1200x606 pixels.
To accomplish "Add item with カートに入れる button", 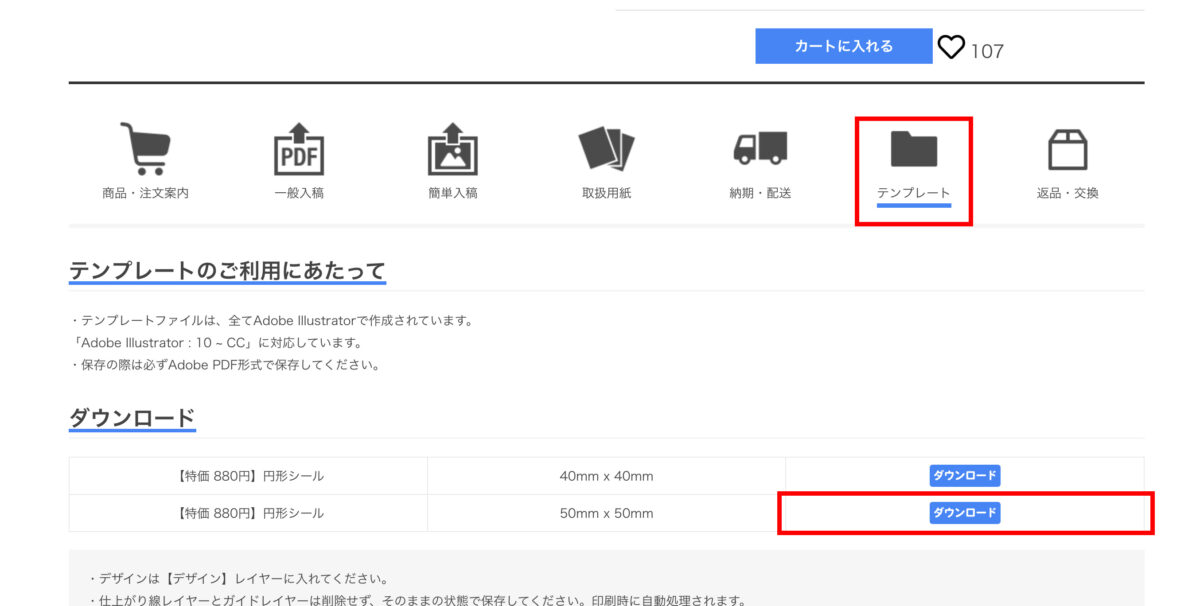I will click(844, 46).
